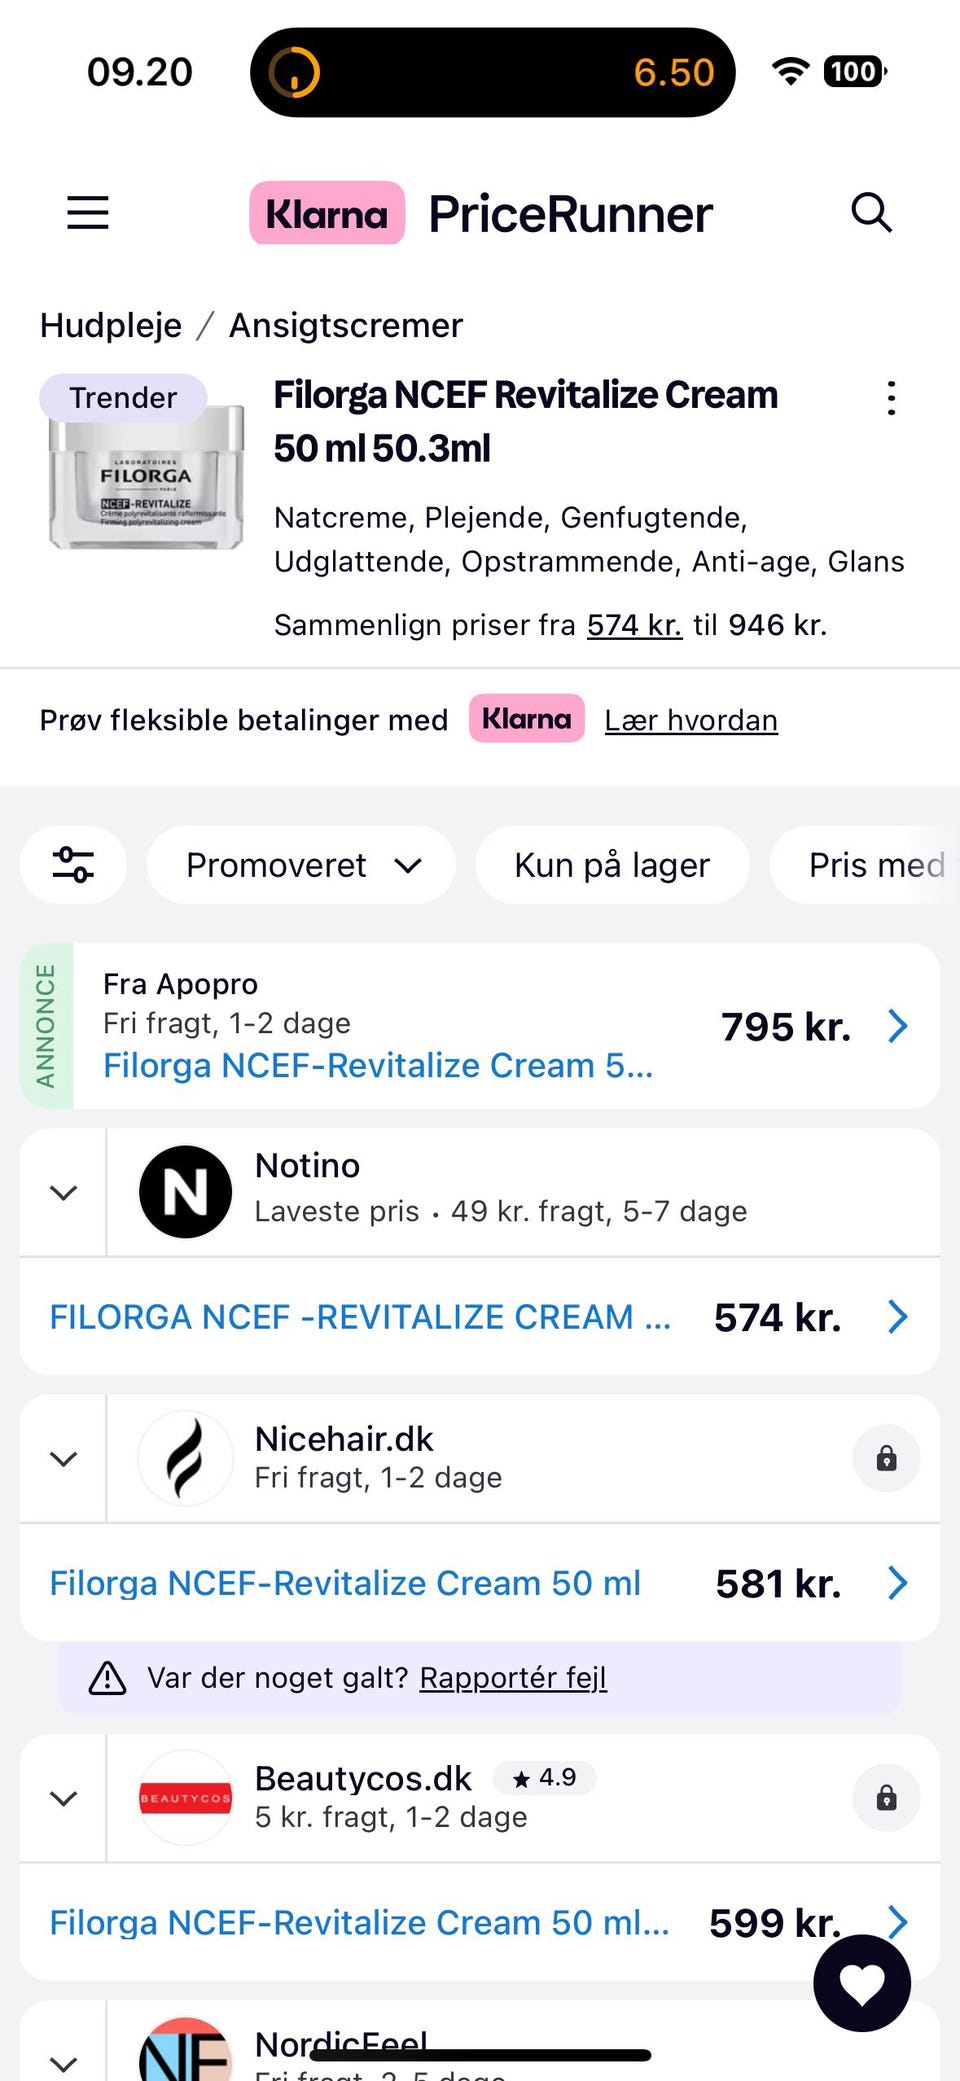Open the three-dot product options menu
Viewport: 960px width, 2081px height.
point(891,398)
